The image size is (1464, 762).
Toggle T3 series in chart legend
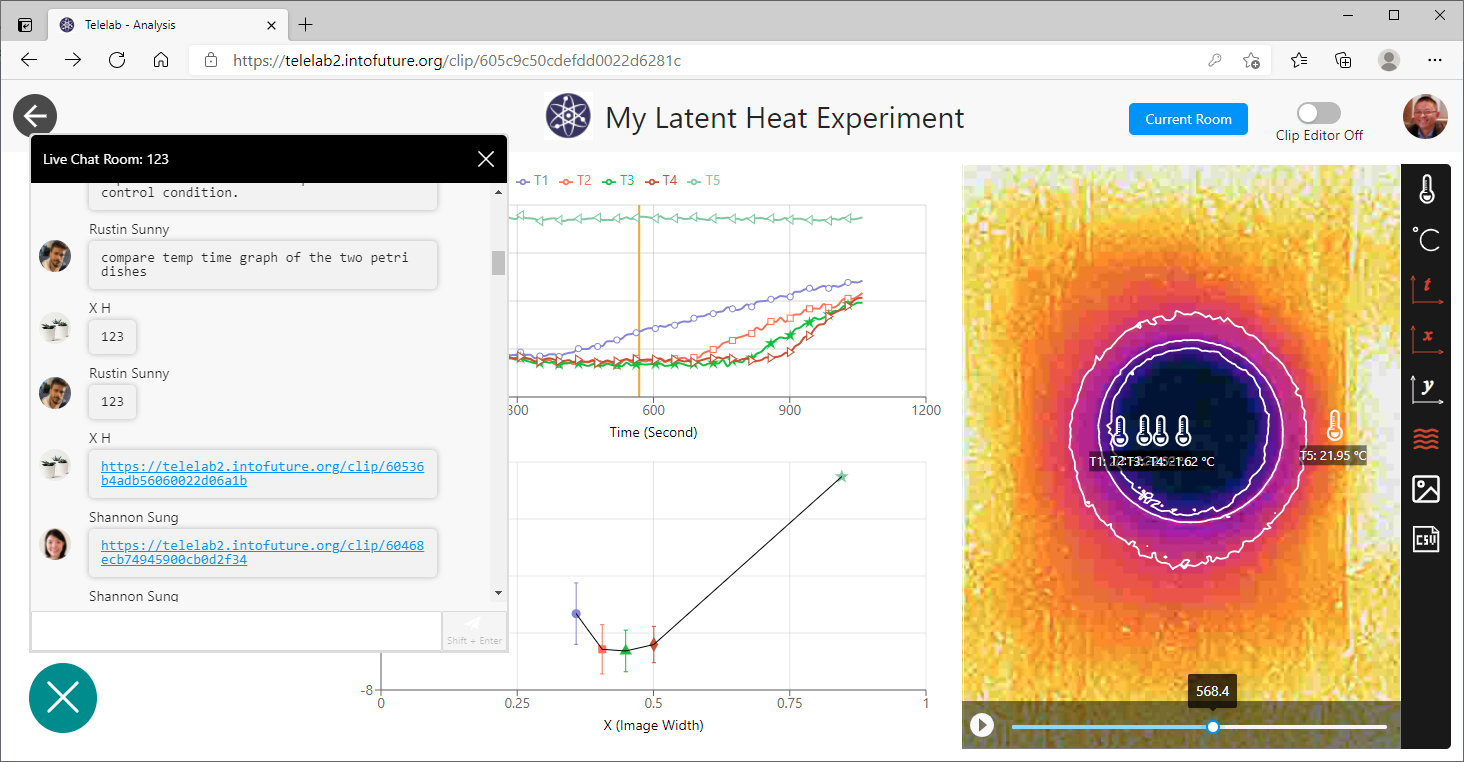[x=618, y=181]
